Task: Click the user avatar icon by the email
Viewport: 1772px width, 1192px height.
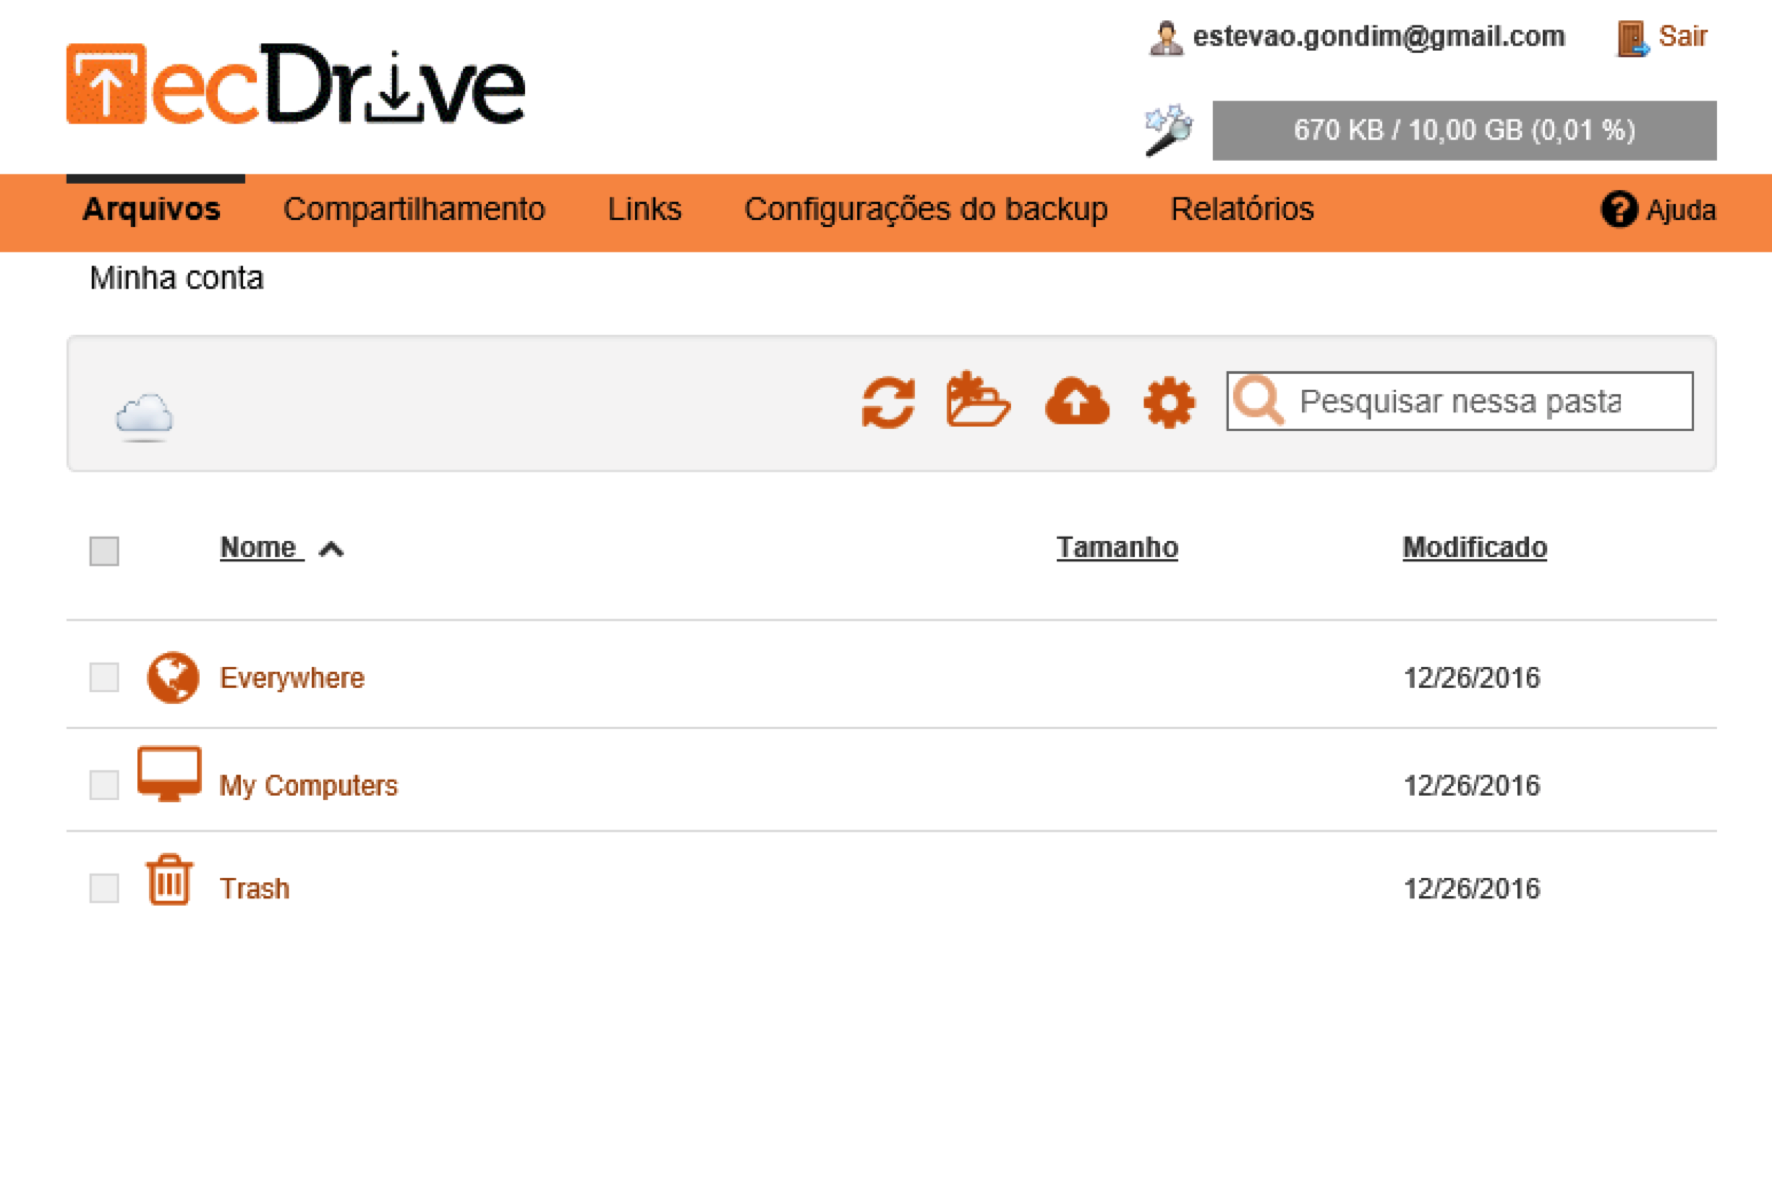Action: [1165, 38]
